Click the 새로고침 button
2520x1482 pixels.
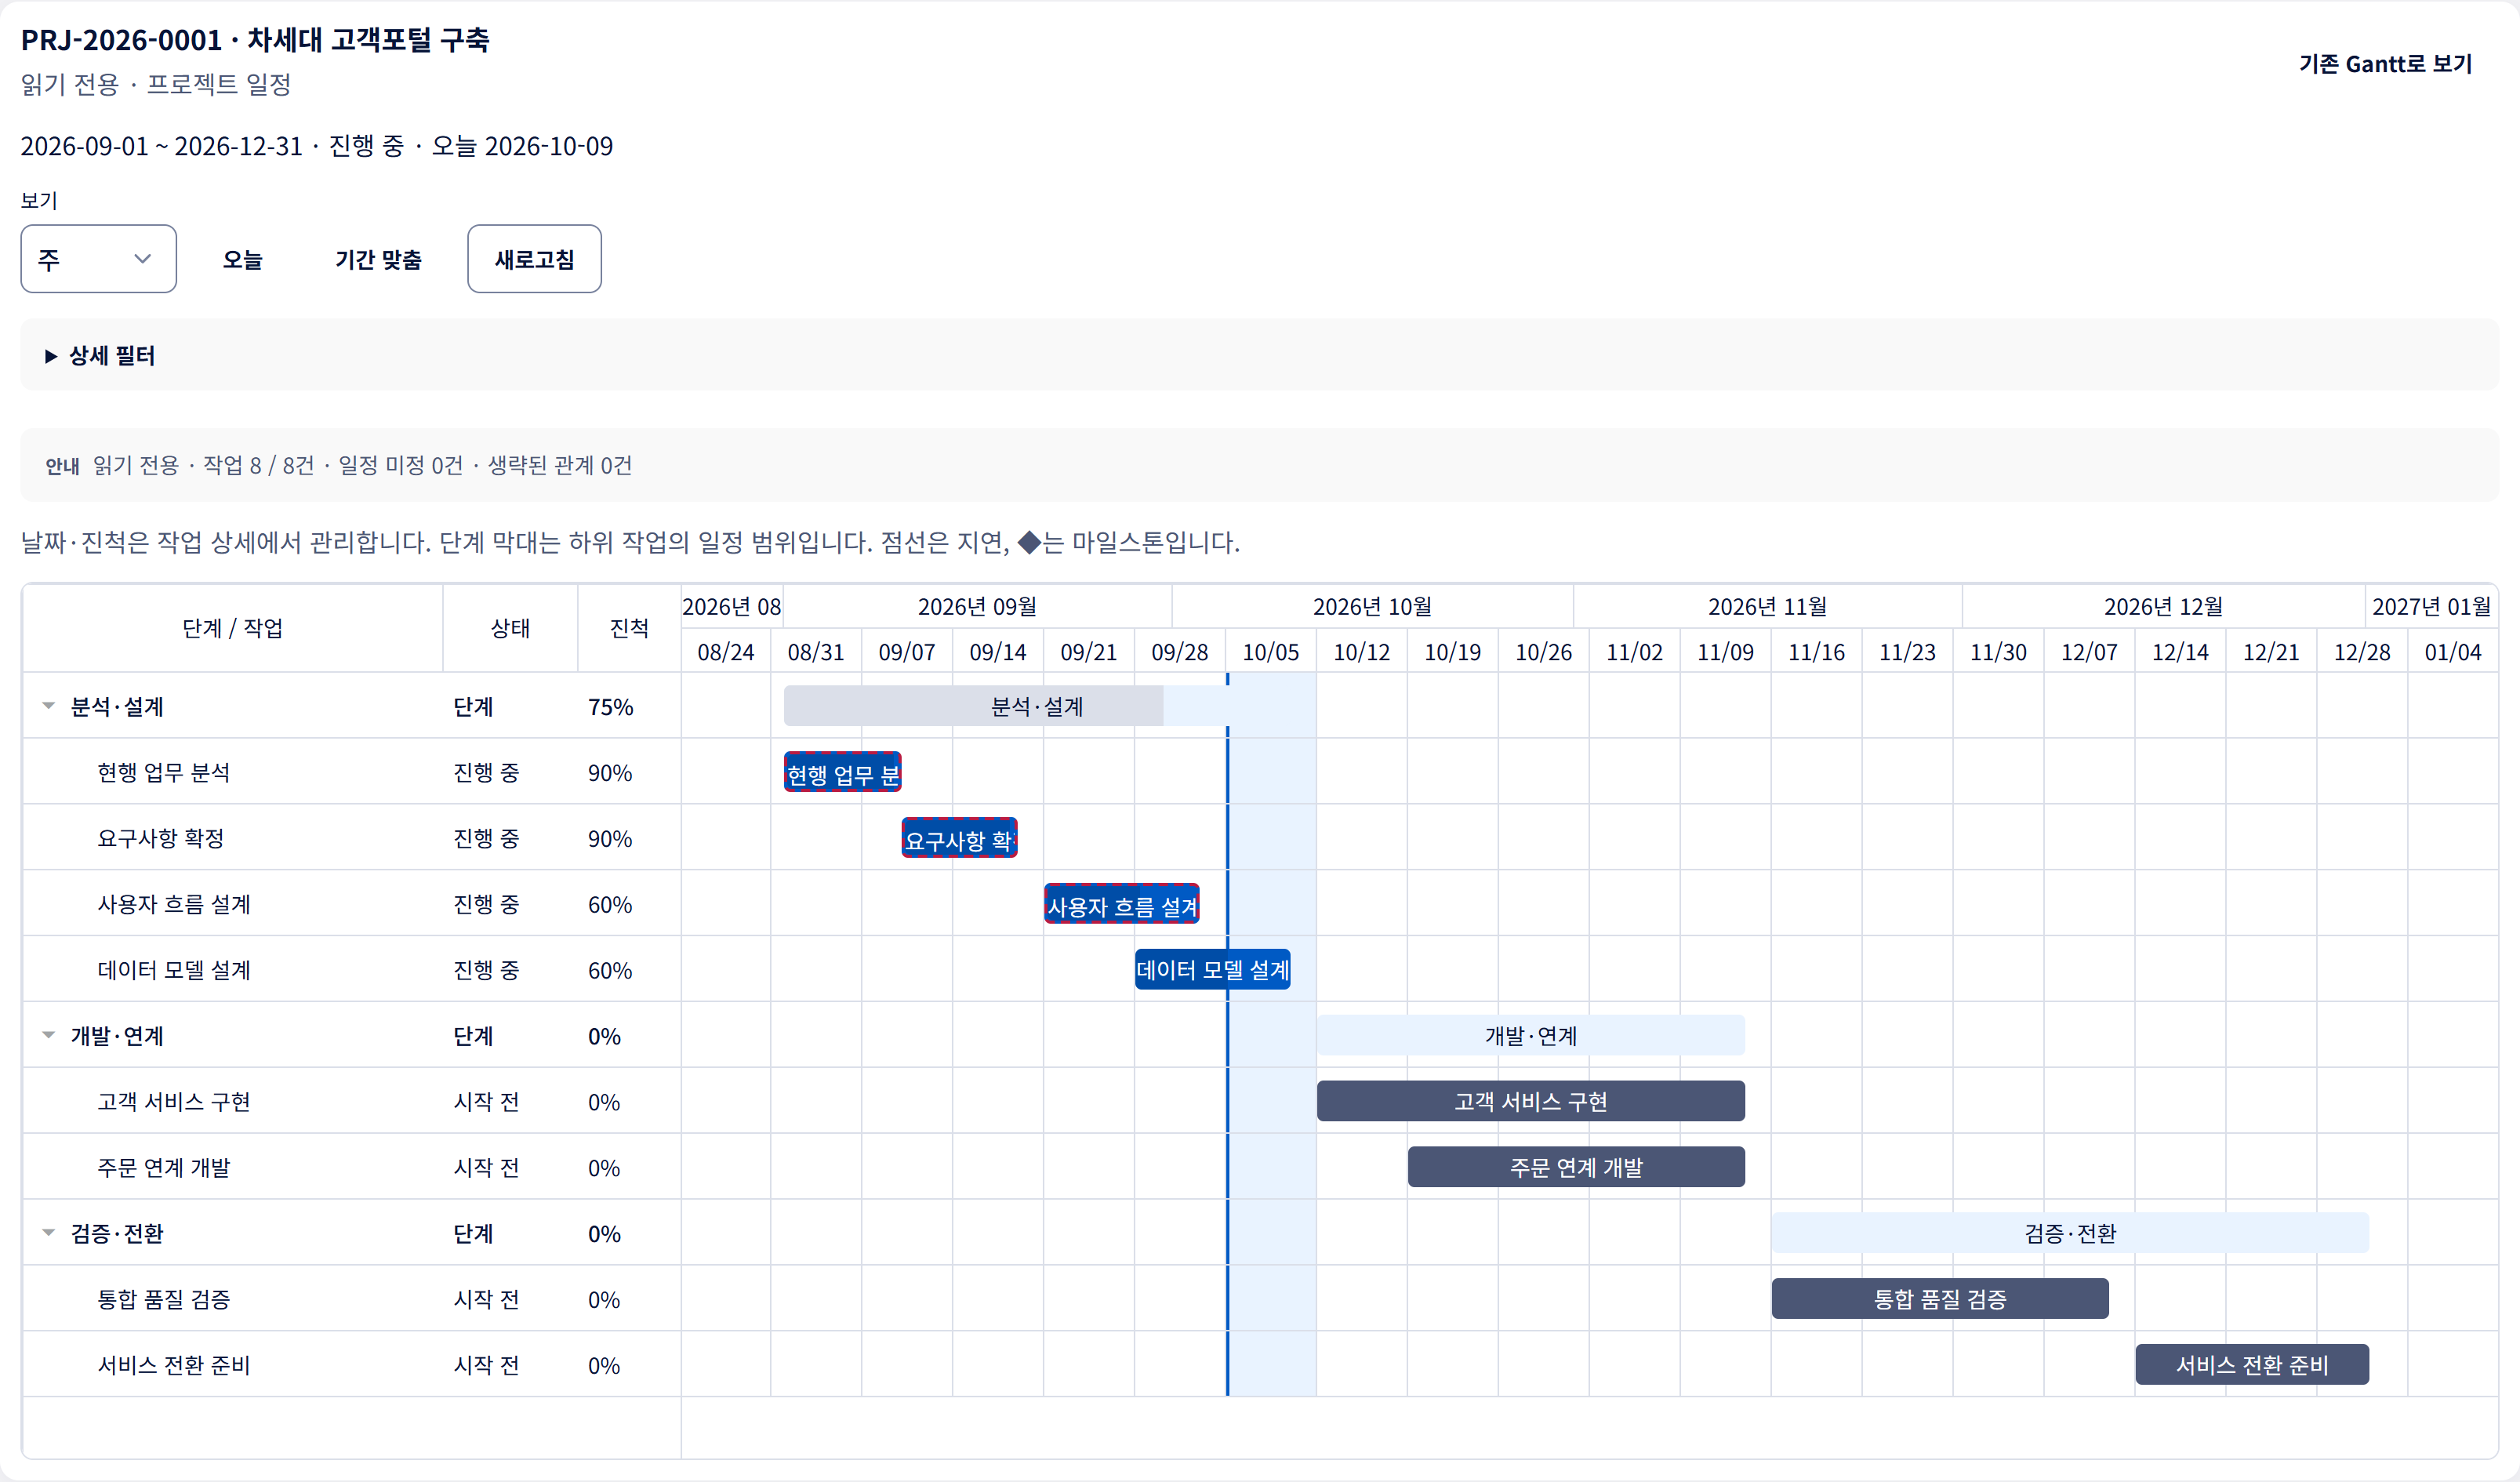[534, 259]
